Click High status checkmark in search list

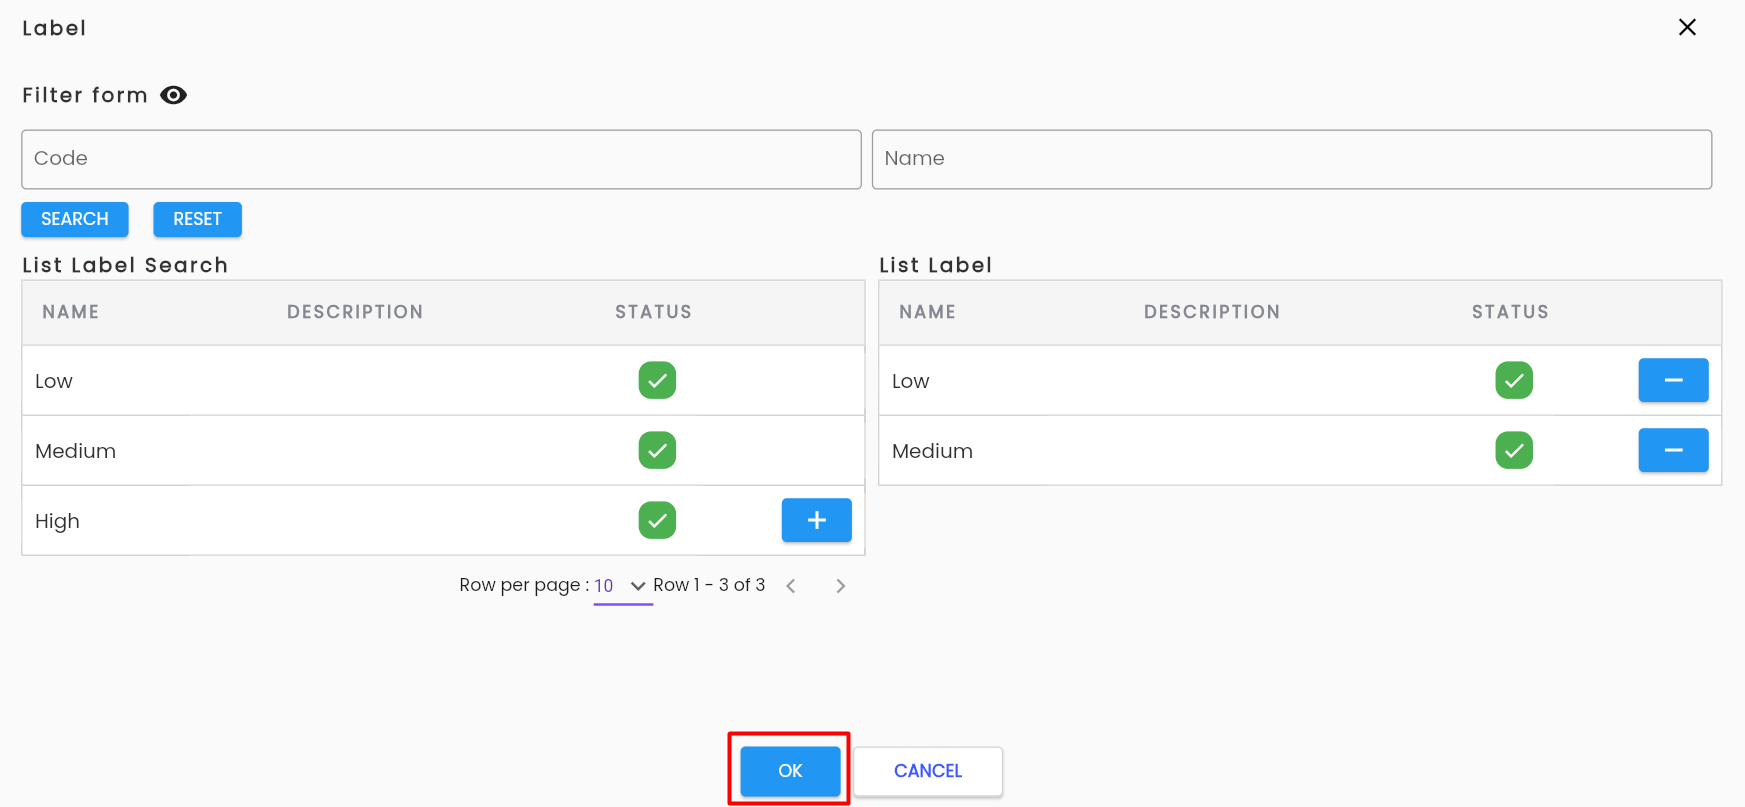click(x=657, y=520)
